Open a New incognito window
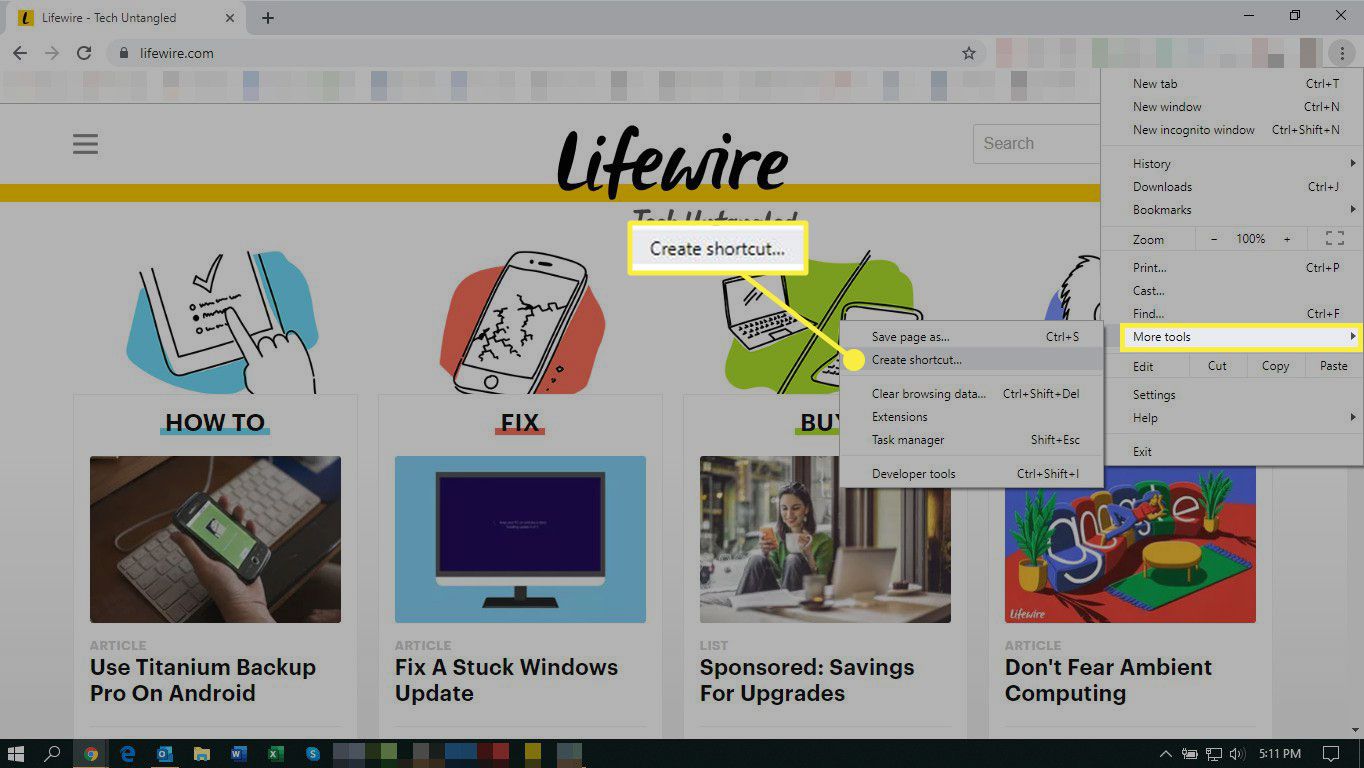 [1232, 129]
